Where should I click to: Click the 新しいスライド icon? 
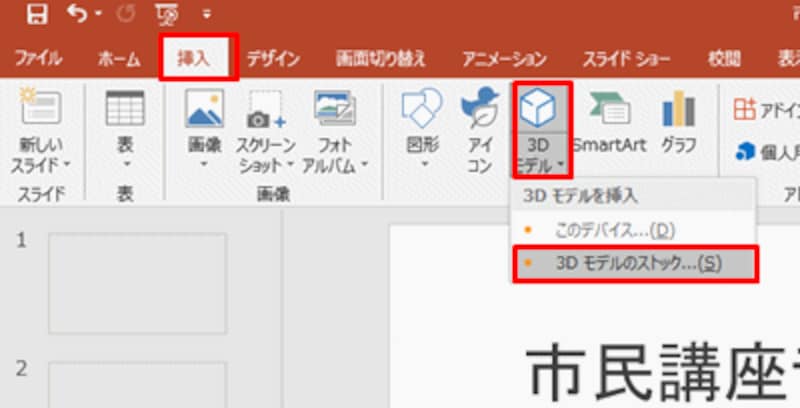point(41,106)
